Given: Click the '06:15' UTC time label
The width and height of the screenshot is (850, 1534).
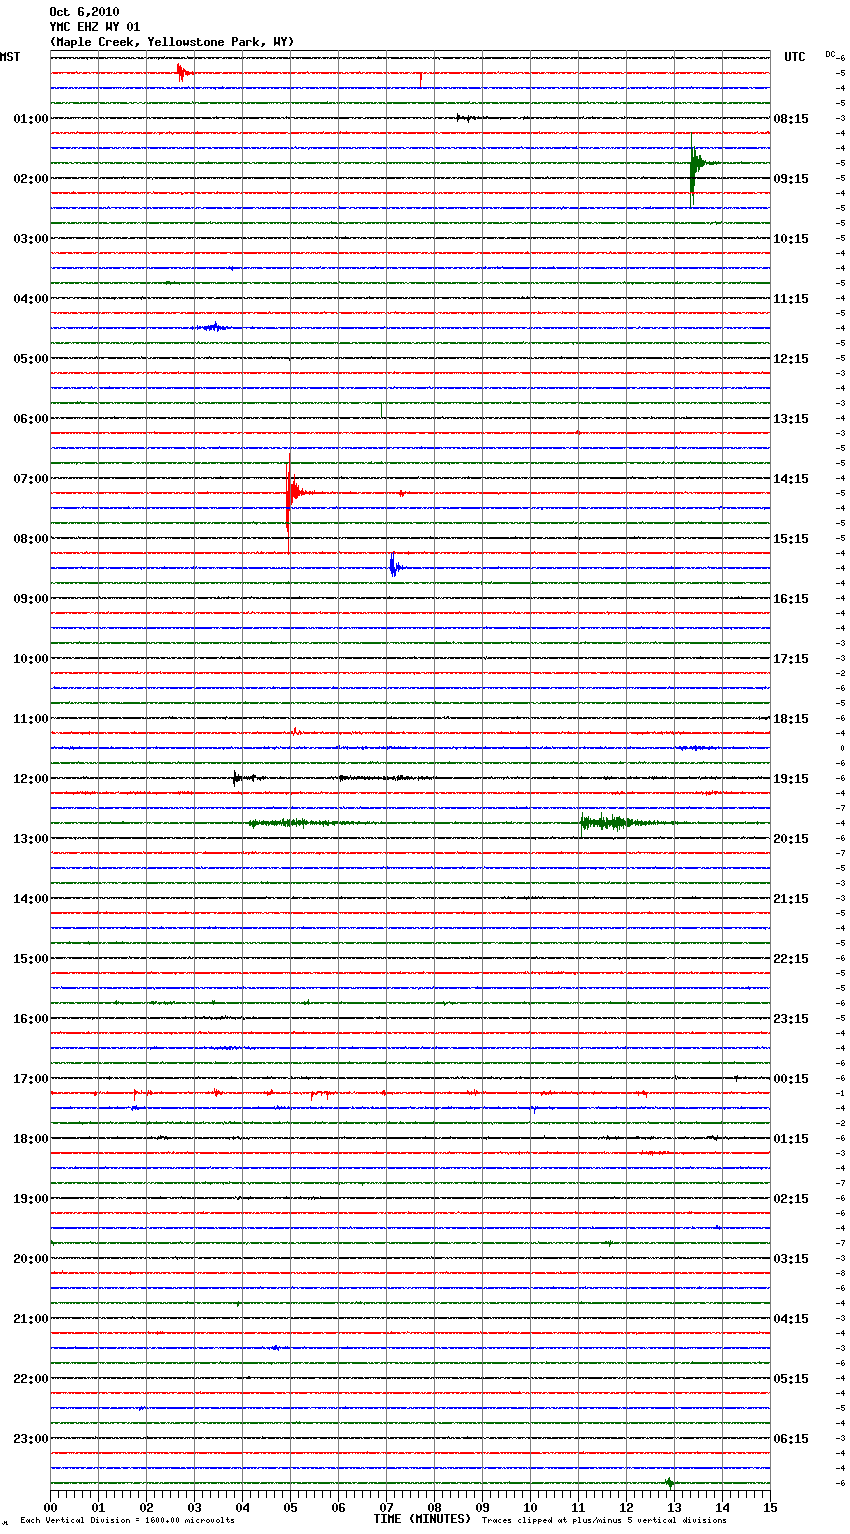Looking at the screenshot, I should (791, 1438).
